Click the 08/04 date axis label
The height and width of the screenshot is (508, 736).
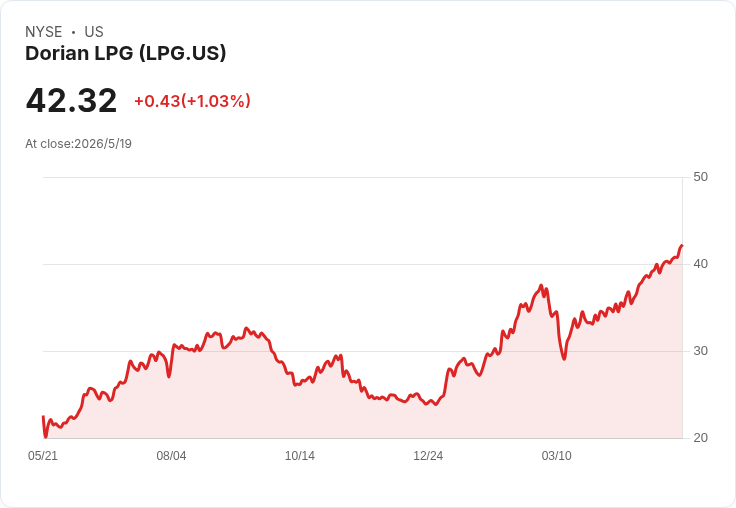click(x=171, y=456)
